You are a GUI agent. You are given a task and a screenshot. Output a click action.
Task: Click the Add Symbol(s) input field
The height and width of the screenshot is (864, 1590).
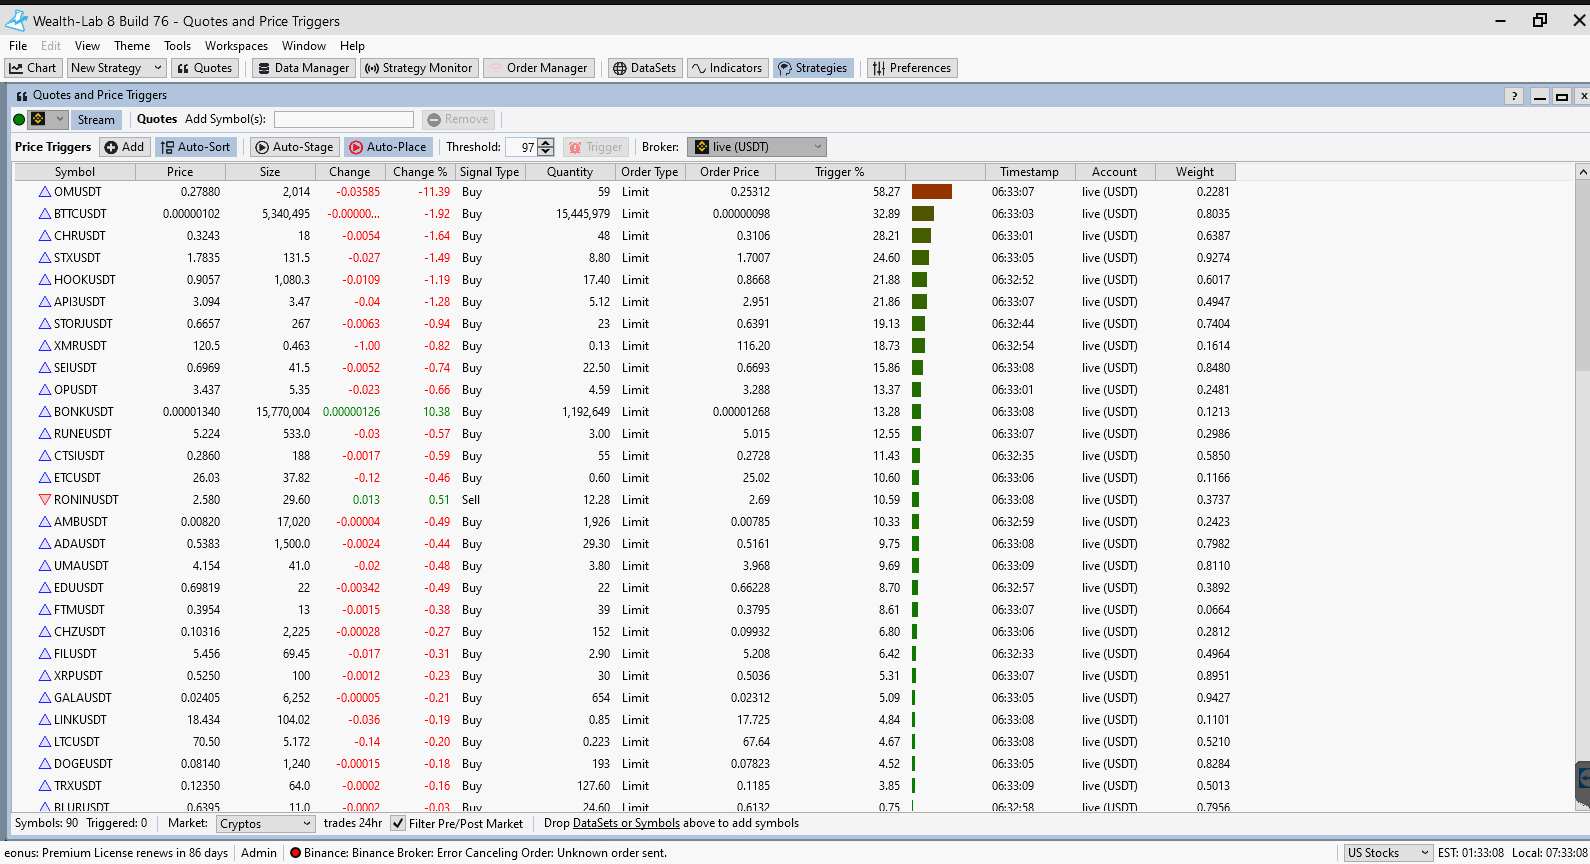343,119
